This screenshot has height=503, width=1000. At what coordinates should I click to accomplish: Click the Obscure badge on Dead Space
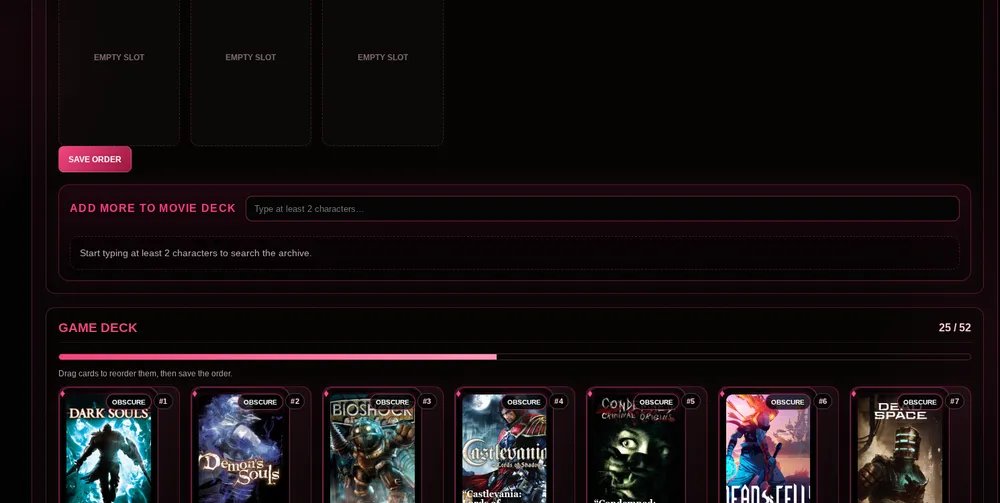[x=920, y=402]
